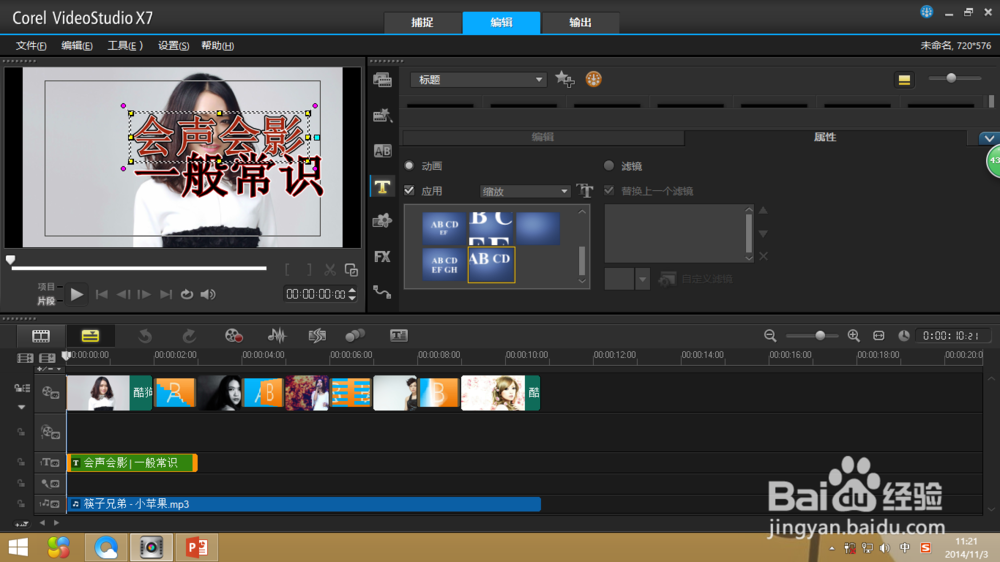Image resolution: width=1000 pixels, height=562 pixels.
Task: Switch to the 捕捉 step tab
Action: [x=422, y=22]
